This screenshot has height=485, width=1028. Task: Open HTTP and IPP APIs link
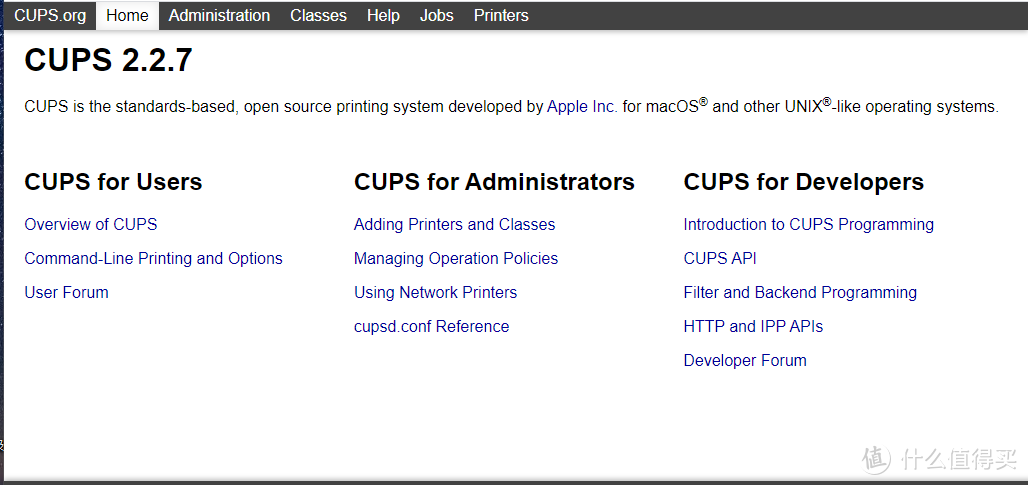[753, 326]
